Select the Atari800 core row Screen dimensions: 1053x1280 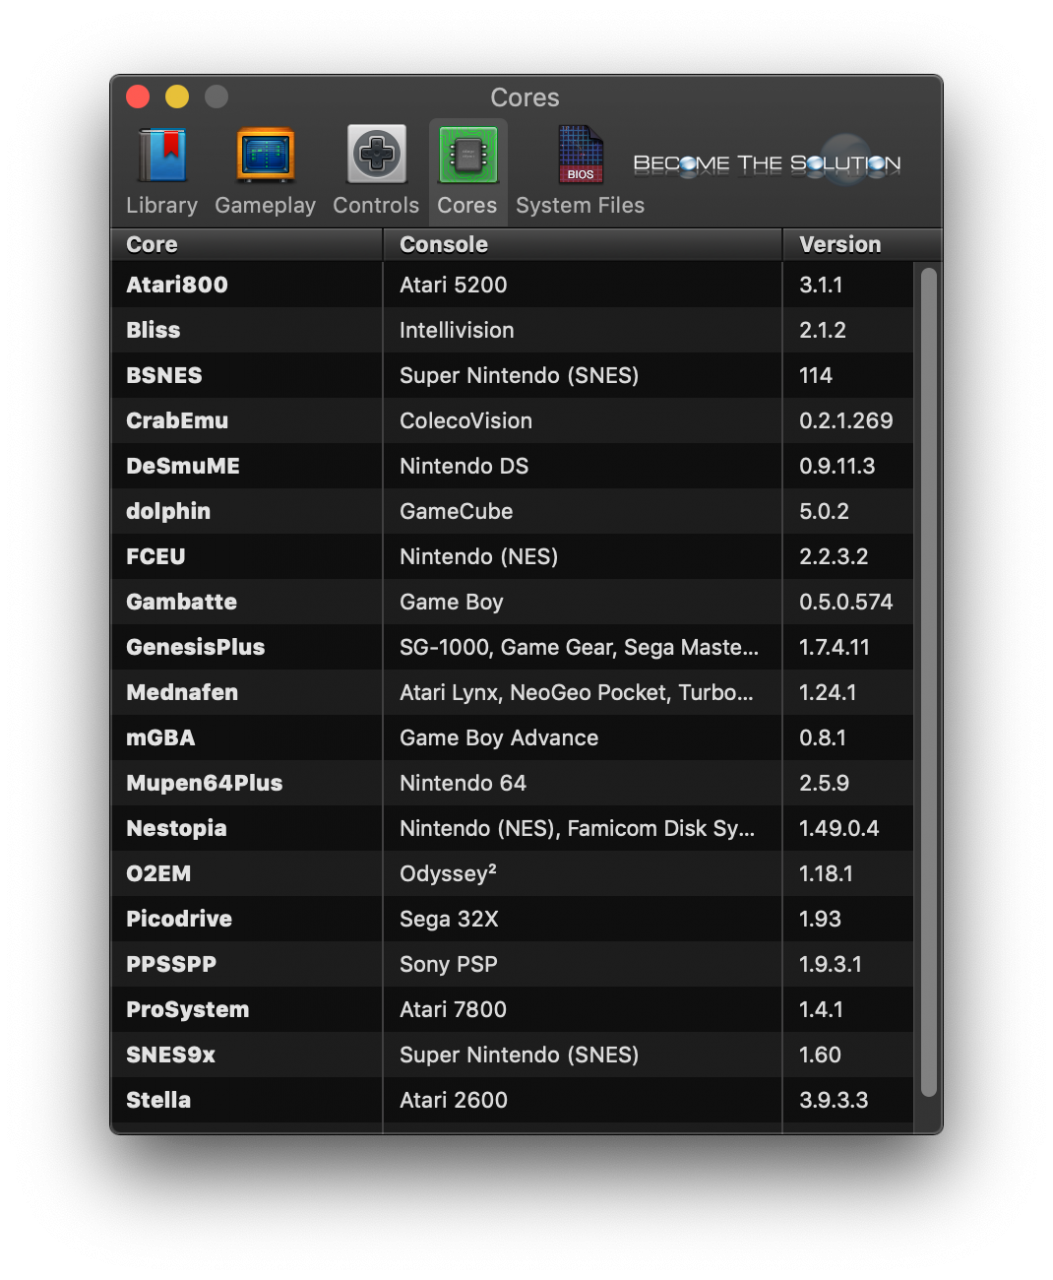[512, 285]
